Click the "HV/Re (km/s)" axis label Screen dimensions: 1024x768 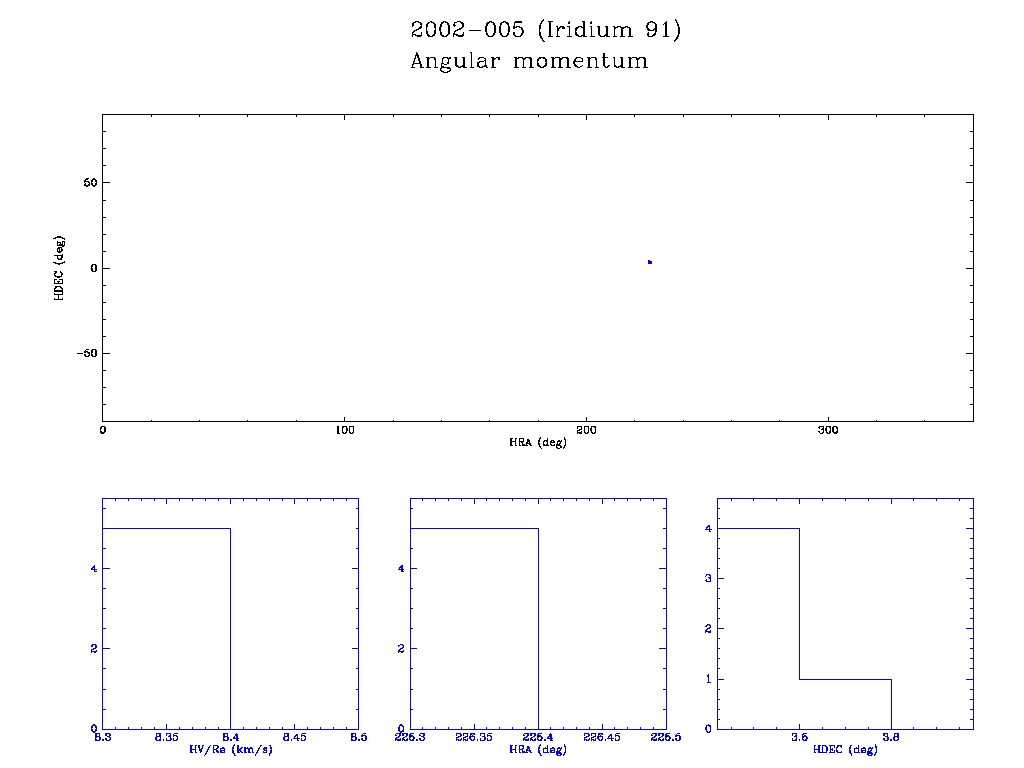(x=230, y=749)
